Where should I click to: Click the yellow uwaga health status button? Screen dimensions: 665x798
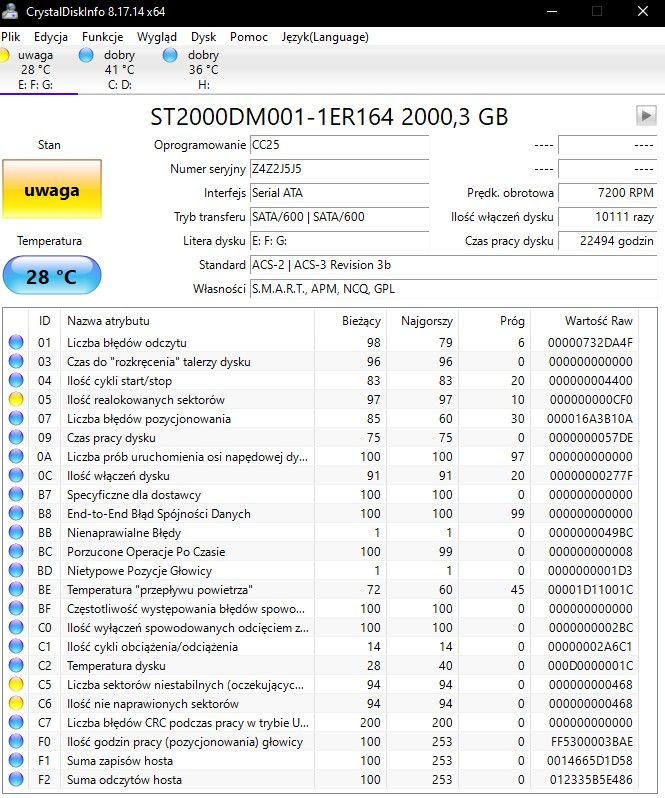tap(52, 190)
